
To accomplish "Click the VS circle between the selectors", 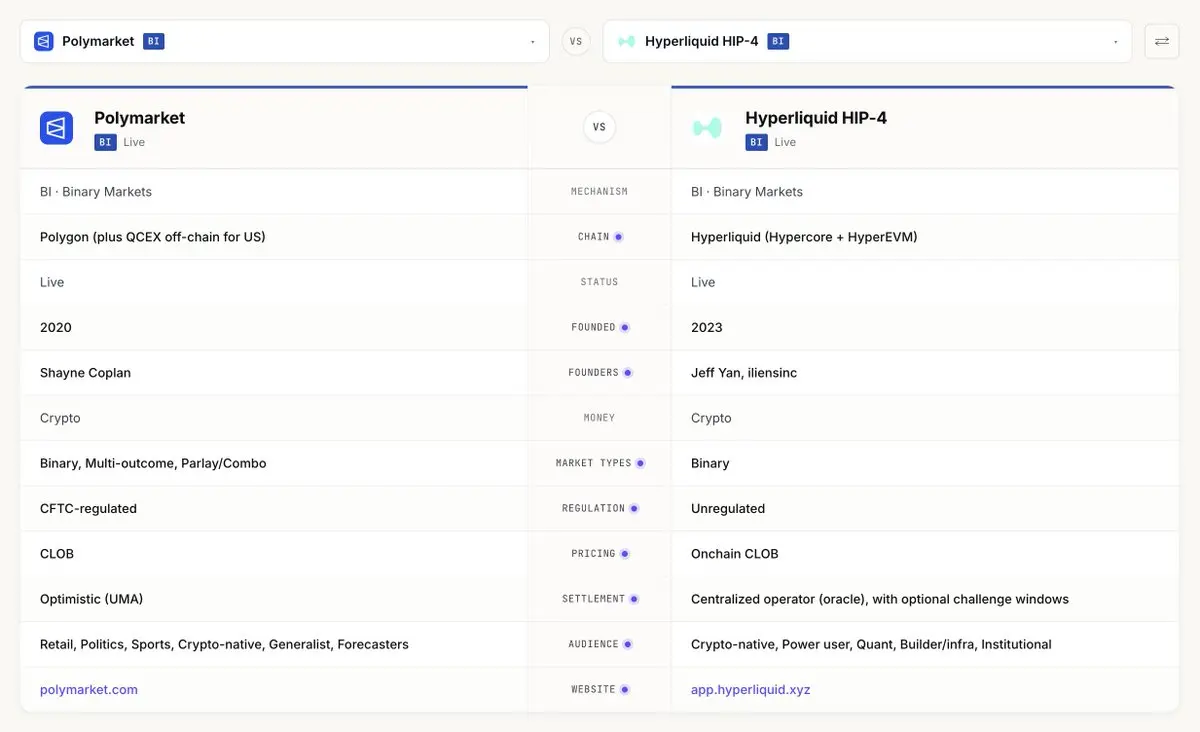I will pos(576,42).
